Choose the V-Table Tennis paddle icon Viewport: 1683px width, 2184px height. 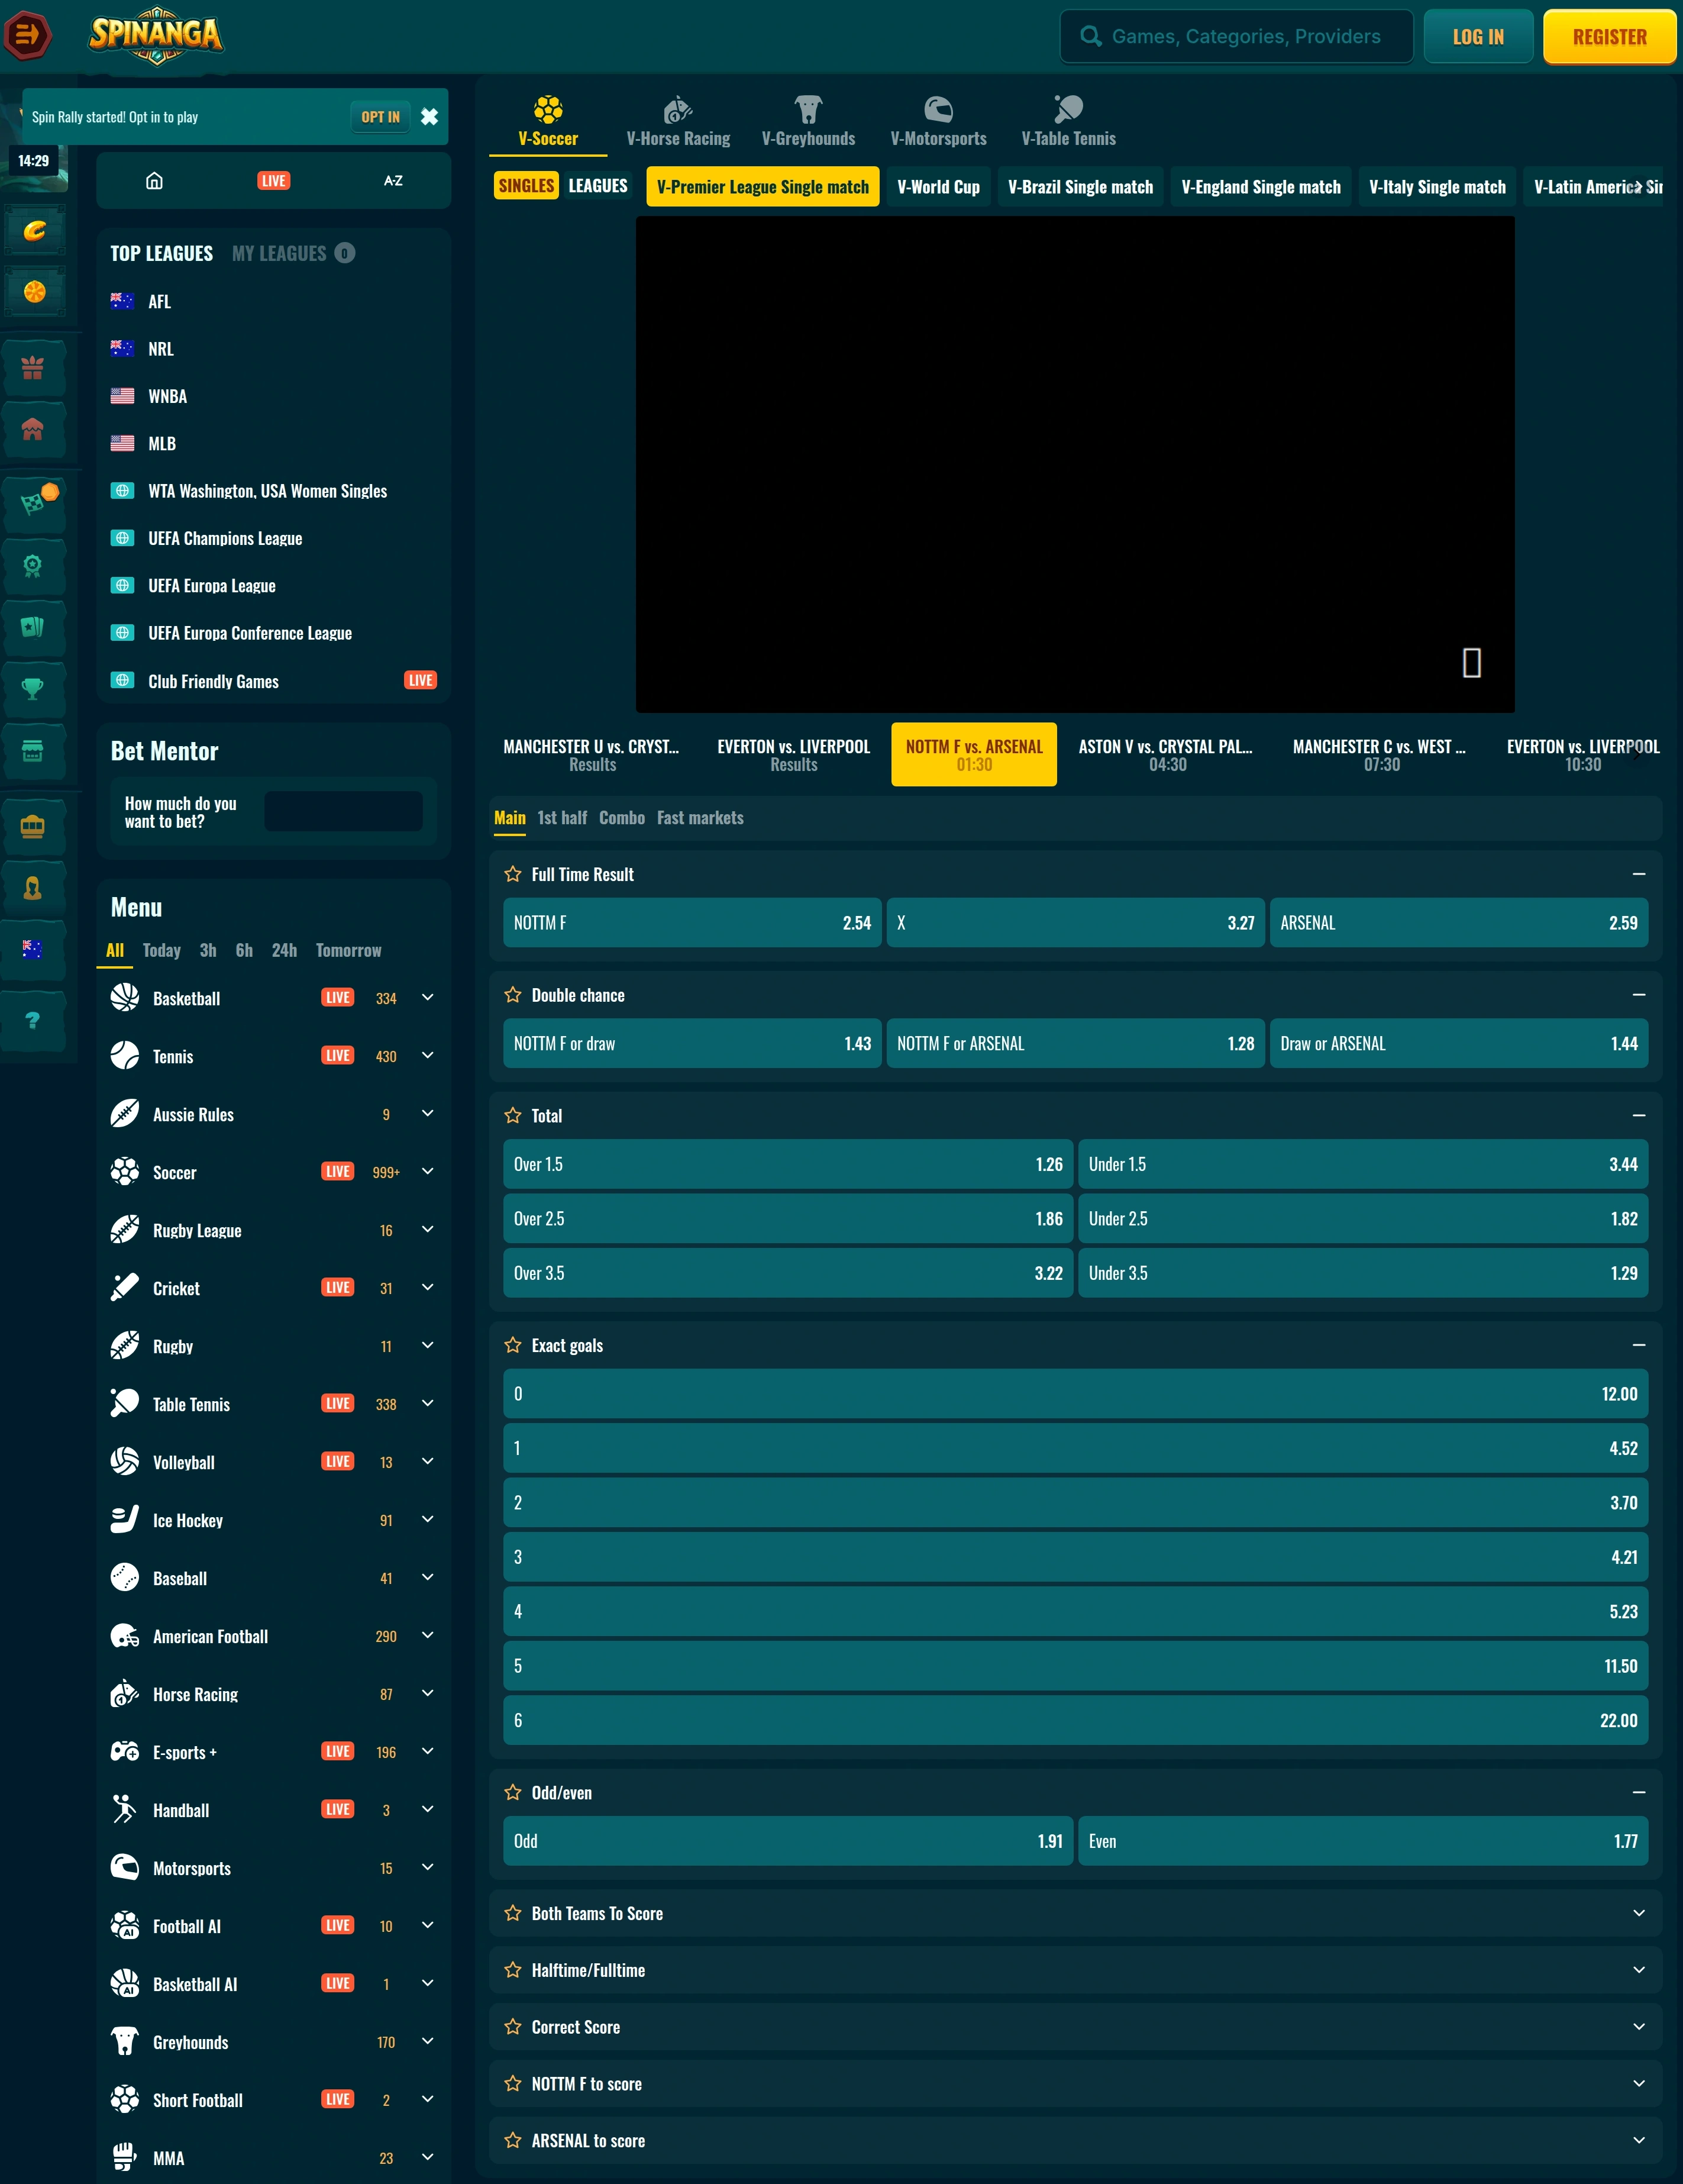[1068, 109]
